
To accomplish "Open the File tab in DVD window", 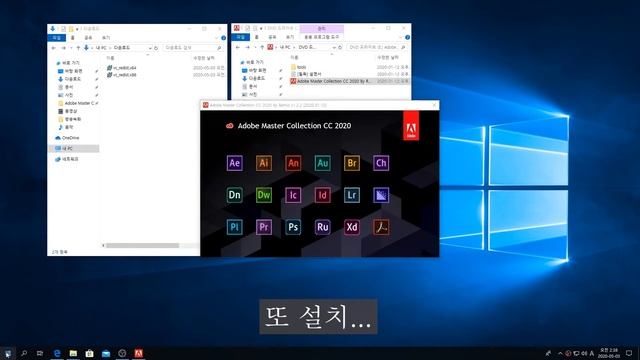I will pyautogui.click(x=240, y=37).
